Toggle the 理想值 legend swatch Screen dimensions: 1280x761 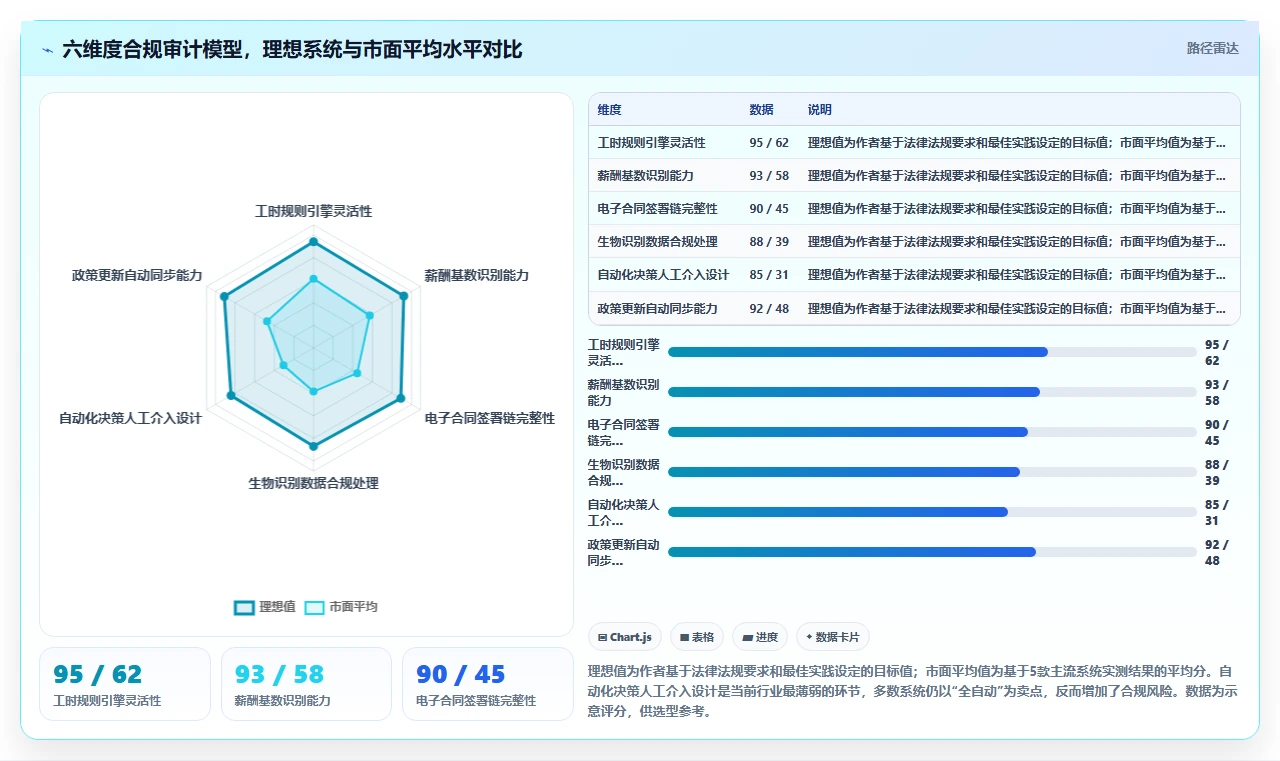coord(244,607)
